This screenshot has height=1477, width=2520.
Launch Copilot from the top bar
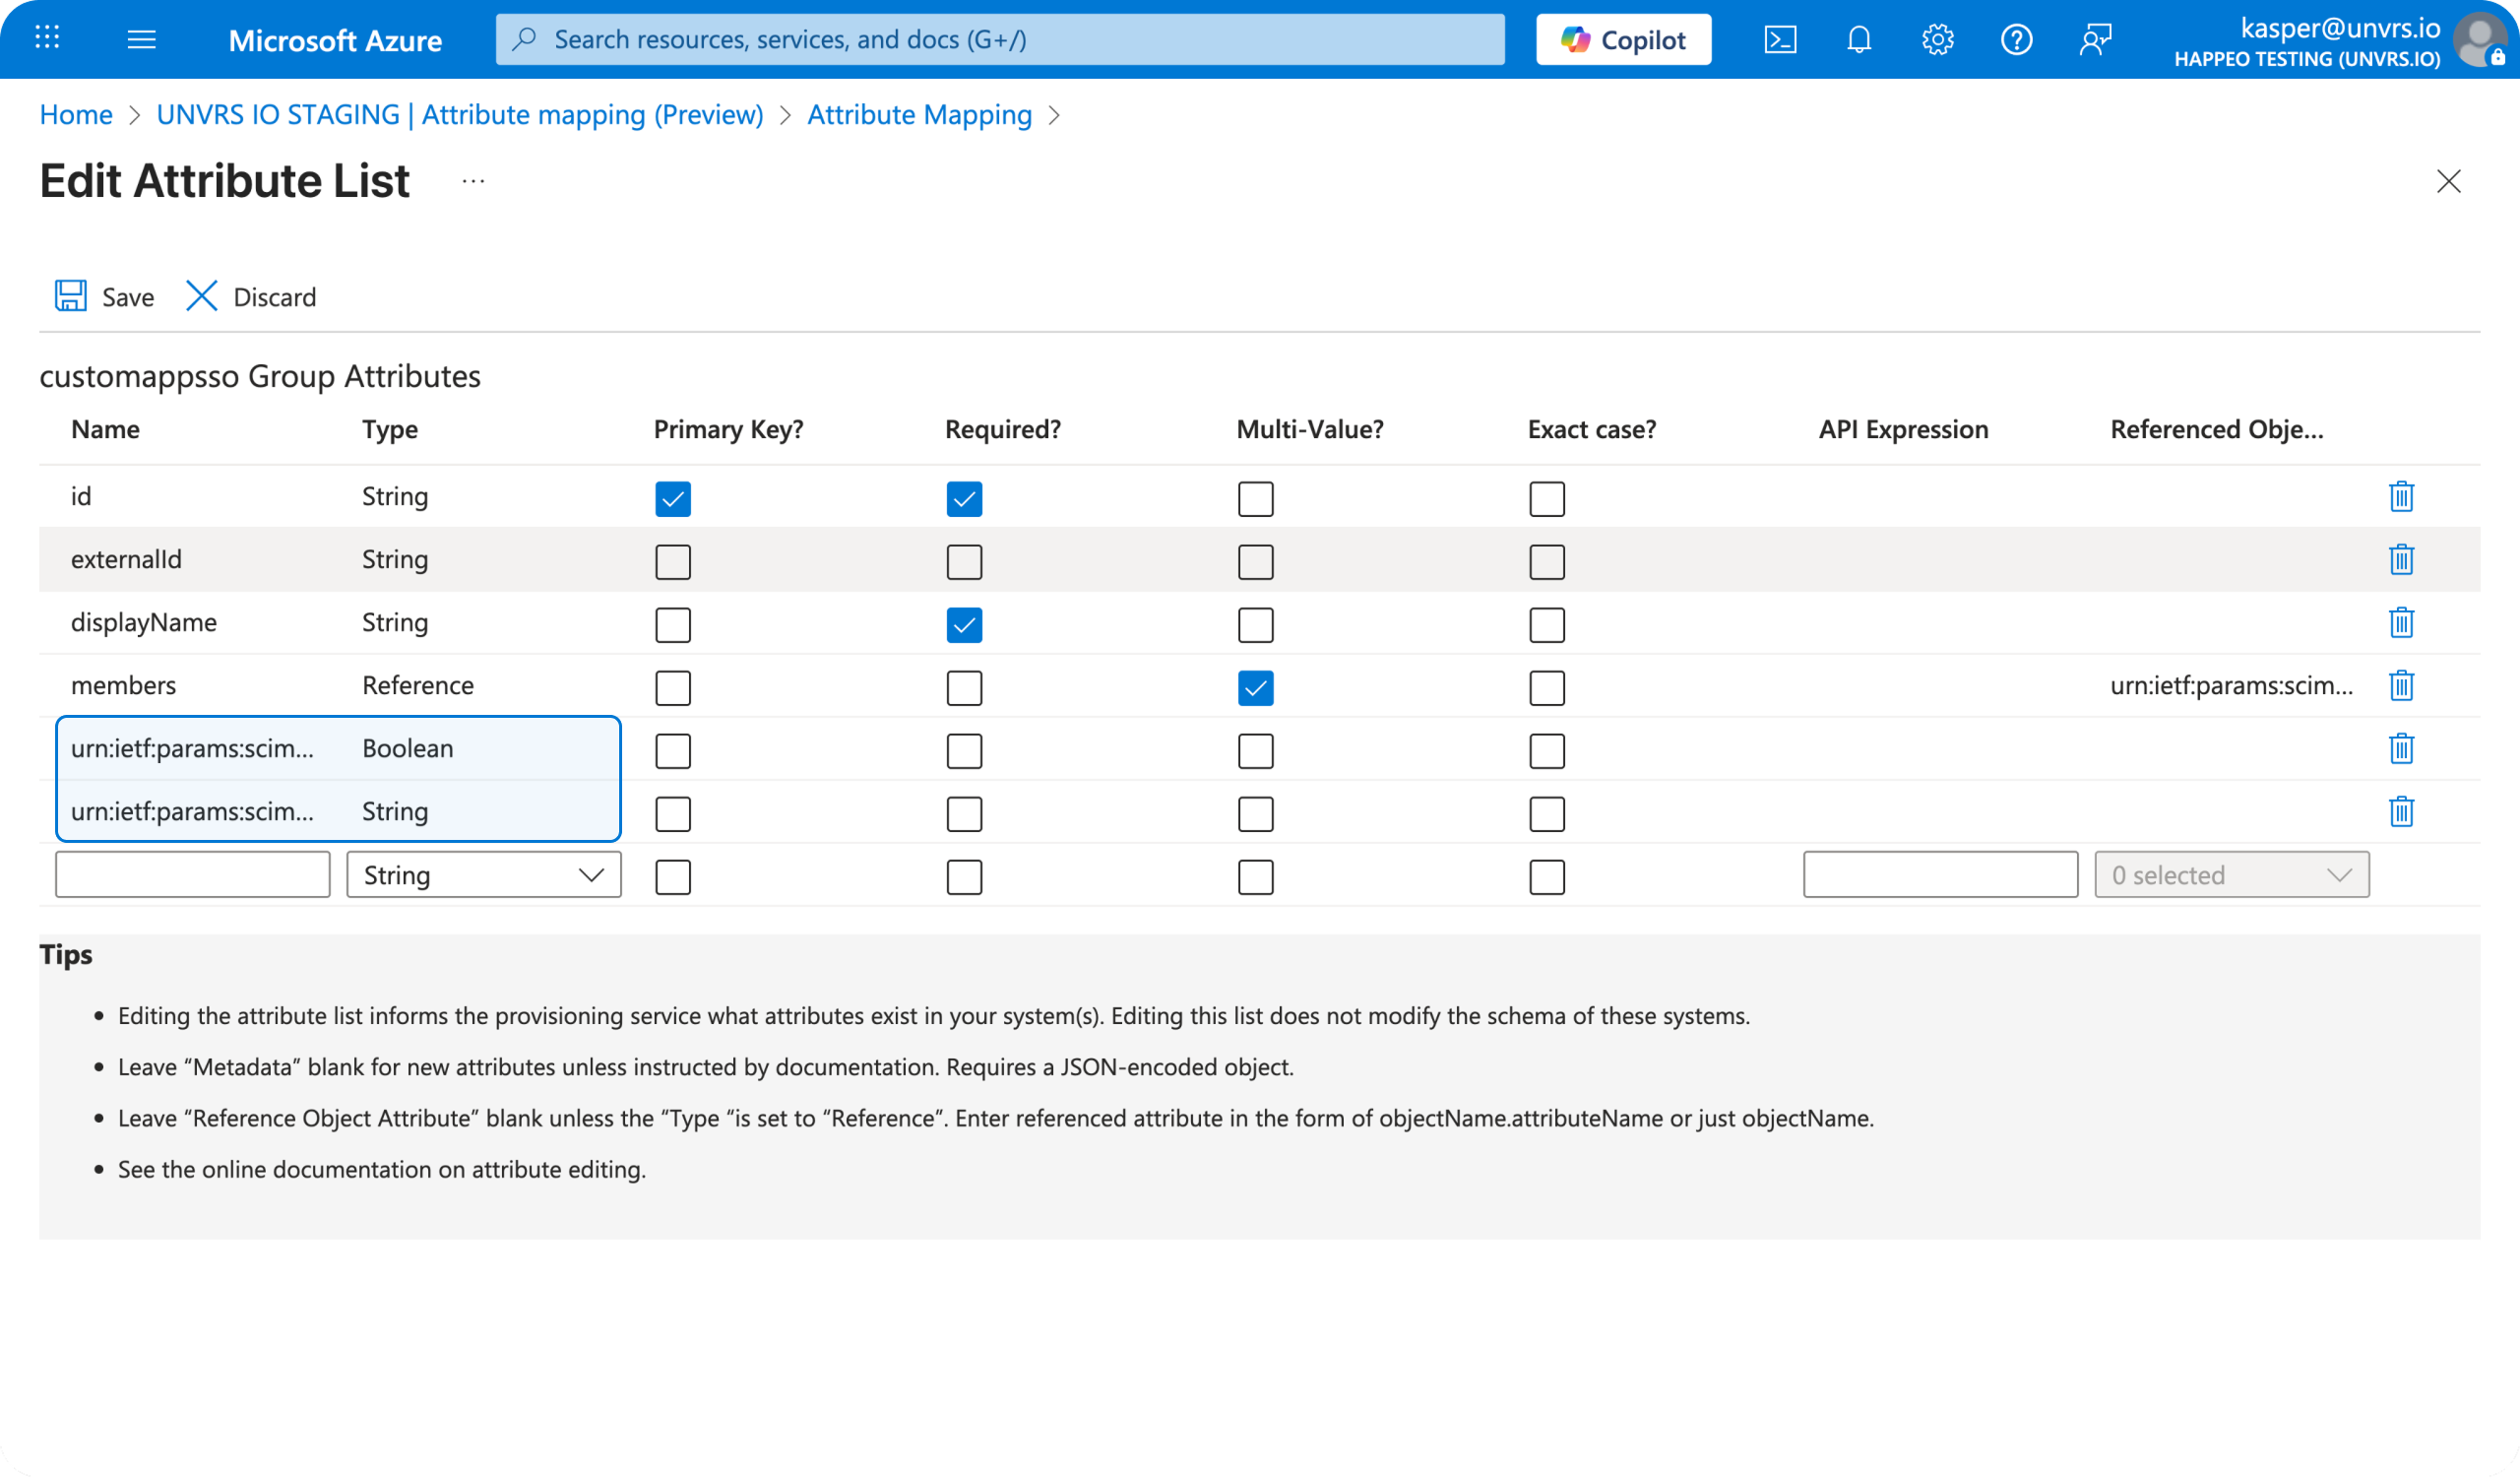[1622, 39]
